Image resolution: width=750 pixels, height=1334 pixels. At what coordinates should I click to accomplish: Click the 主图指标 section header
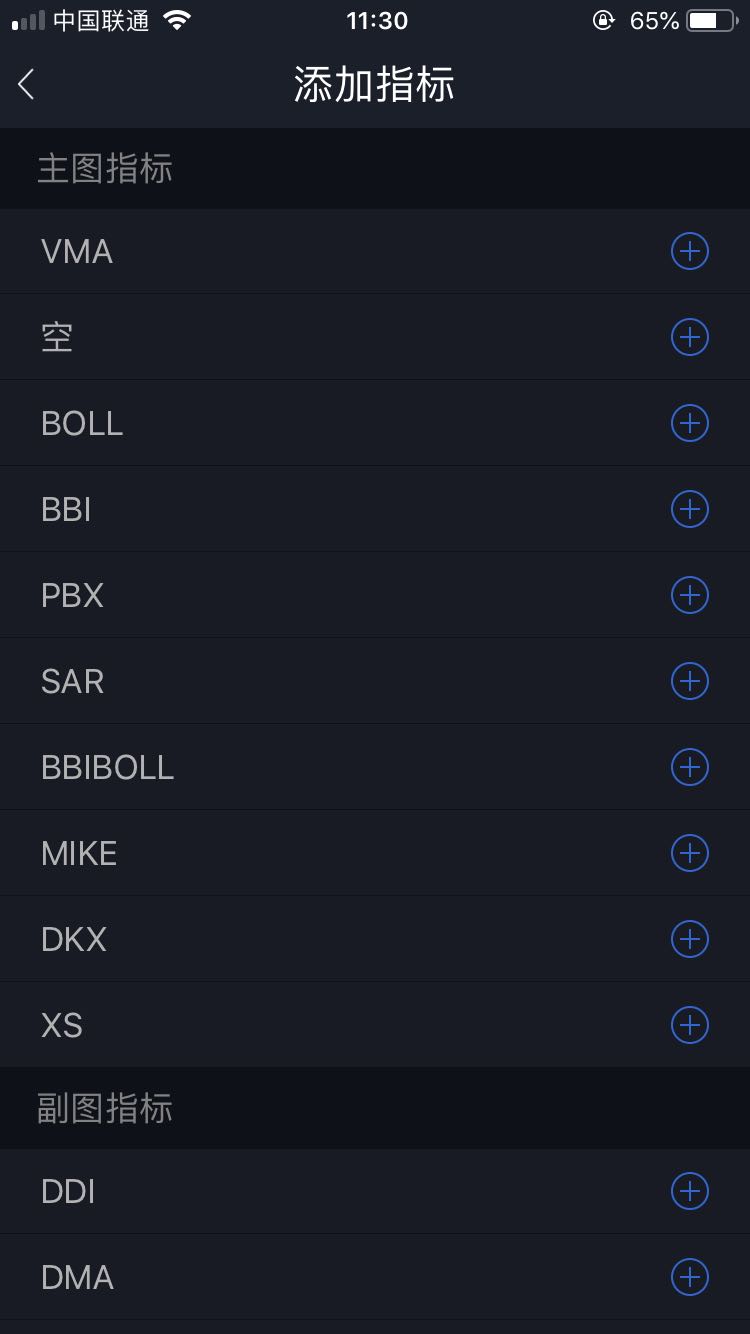tap(105, 169)
